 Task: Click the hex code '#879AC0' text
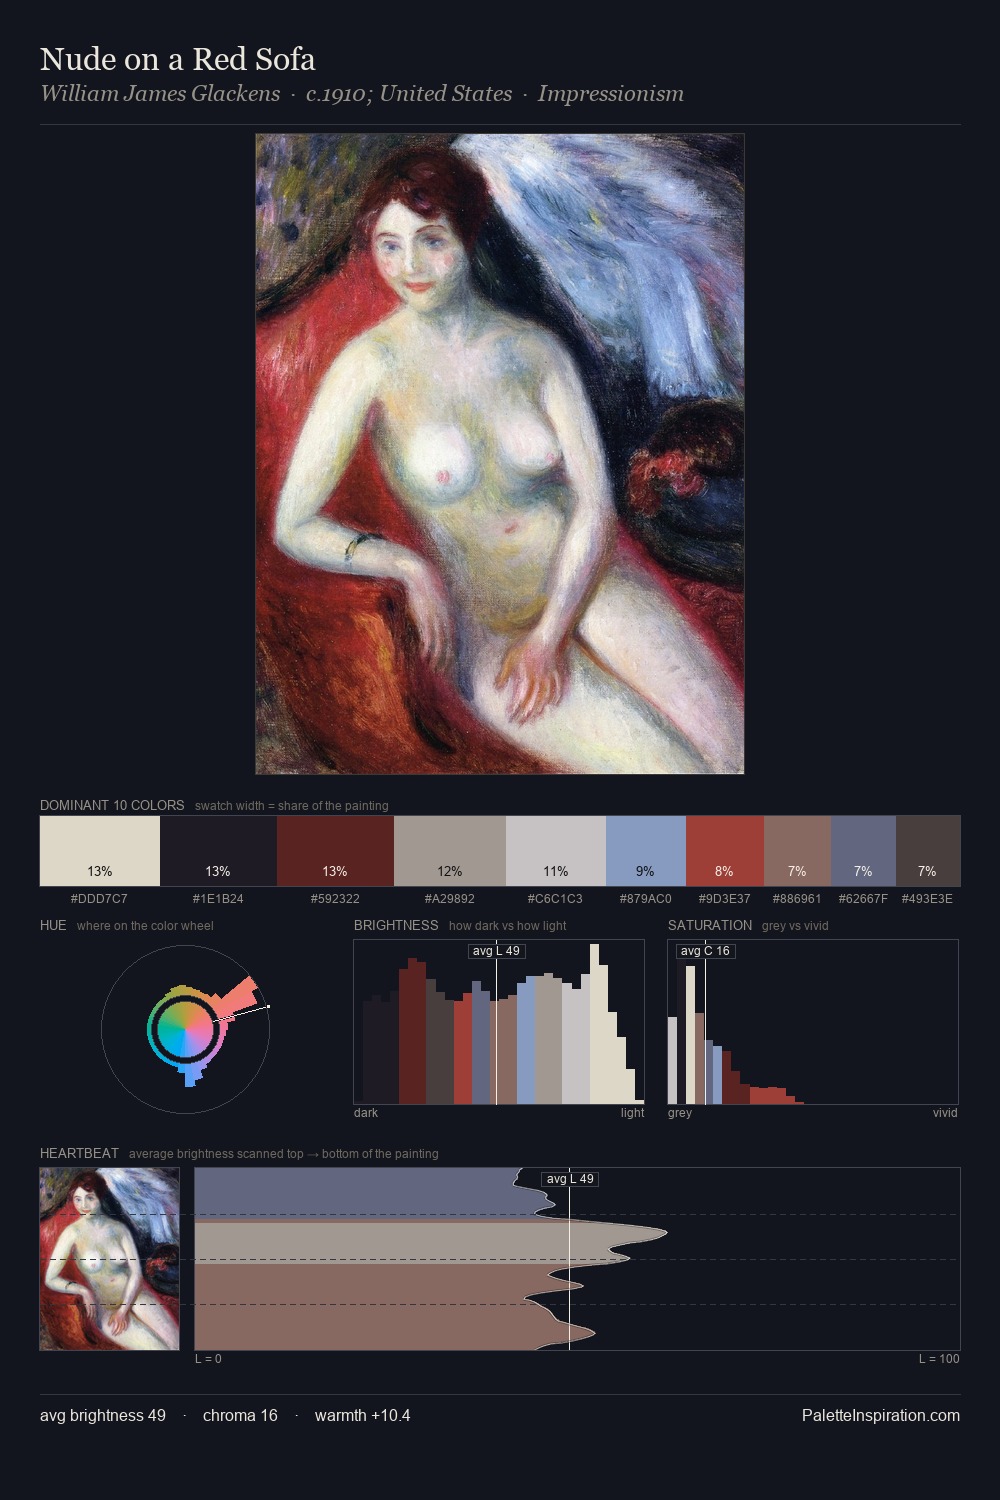(646, 899)
